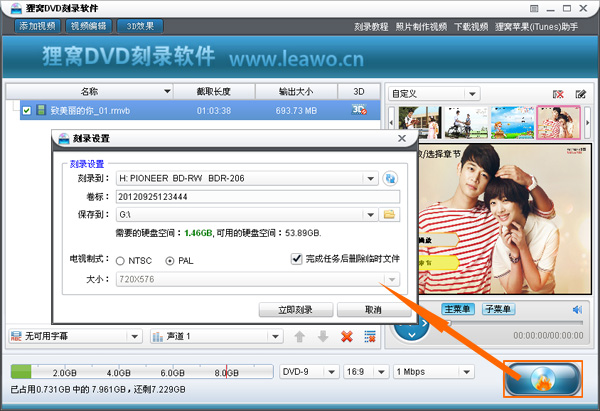The image size is (600, 411).
Task: Toggle delete temporary files after completion checkbox
Action: pos(296,259)
